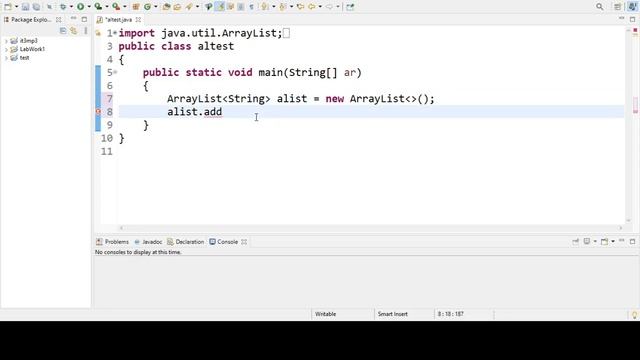The width and height of the screenshot is (640, 360).
Task: Click the Save All toolbar icon
Action: tap(36, 7)
